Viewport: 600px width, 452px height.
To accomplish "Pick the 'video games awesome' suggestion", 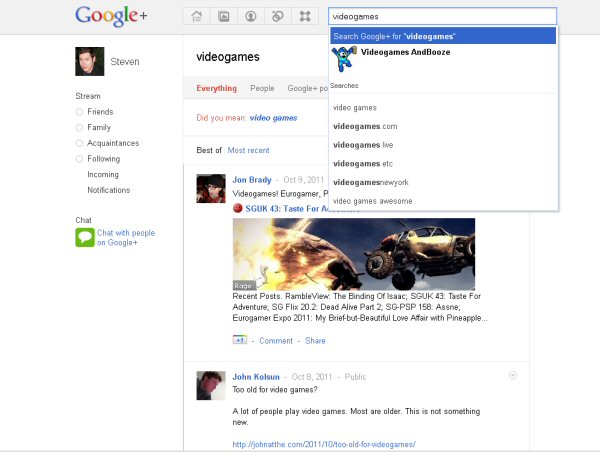I will [443, 201].
